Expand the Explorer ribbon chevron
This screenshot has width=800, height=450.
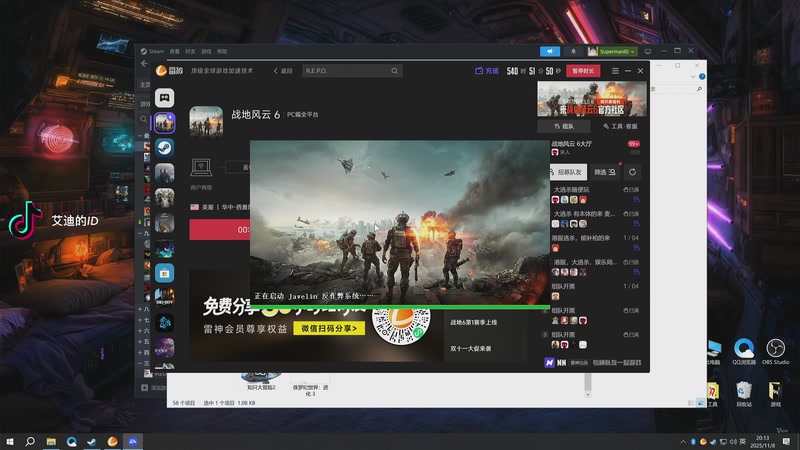[x=693, y=77]
